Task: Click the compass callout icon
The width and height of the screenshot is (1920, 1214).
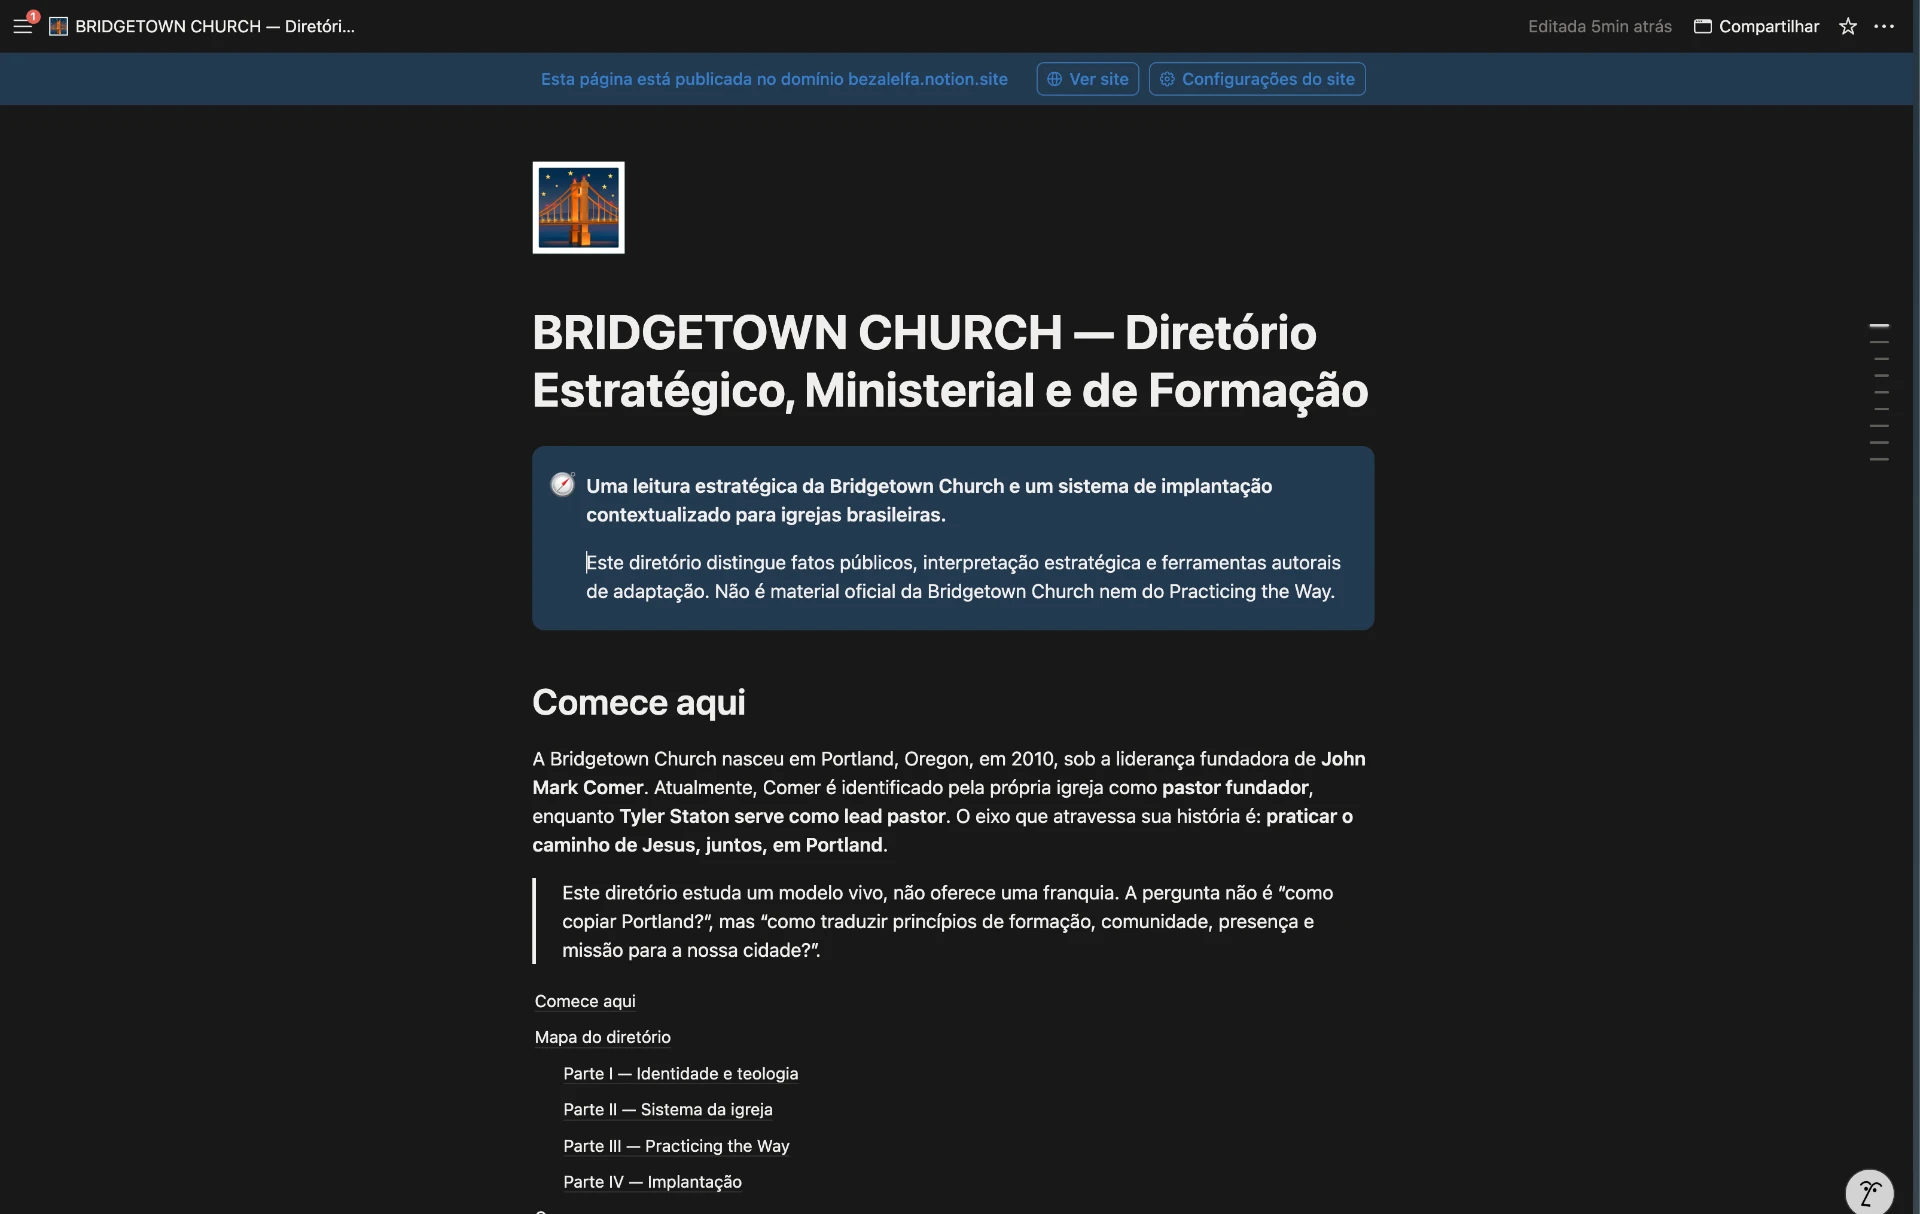Action: pyautogui.click(x=563, y=485)
